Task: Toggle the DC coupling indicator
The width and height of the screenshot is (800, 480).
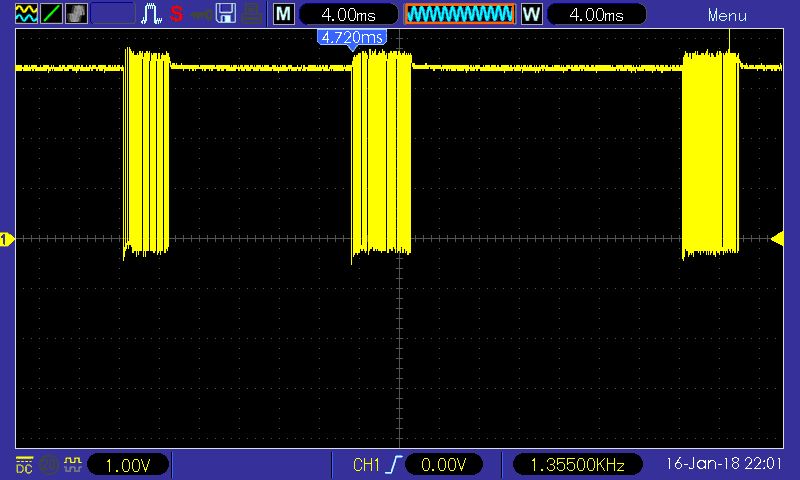Action: coord(24,465)
